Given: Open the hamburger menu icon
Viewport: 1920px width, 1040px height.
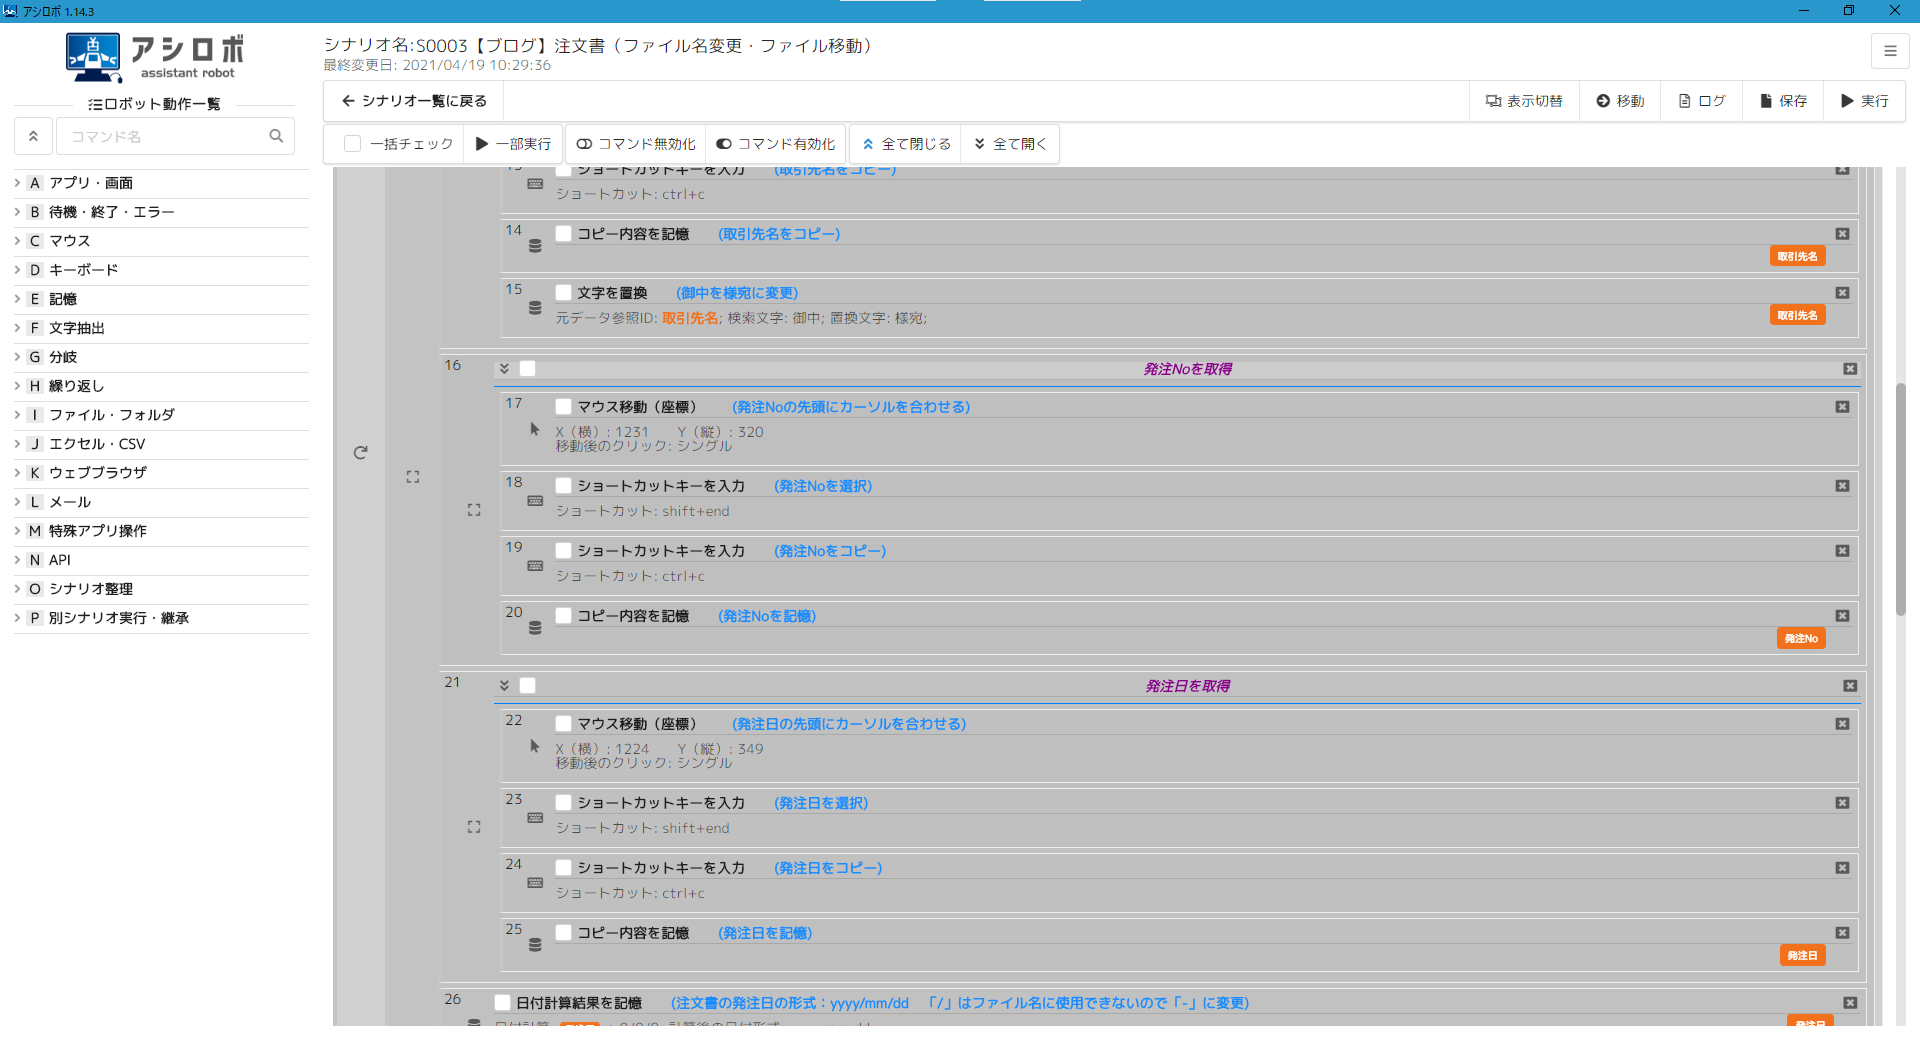Looking at the screenshot, I should 1889,51.
